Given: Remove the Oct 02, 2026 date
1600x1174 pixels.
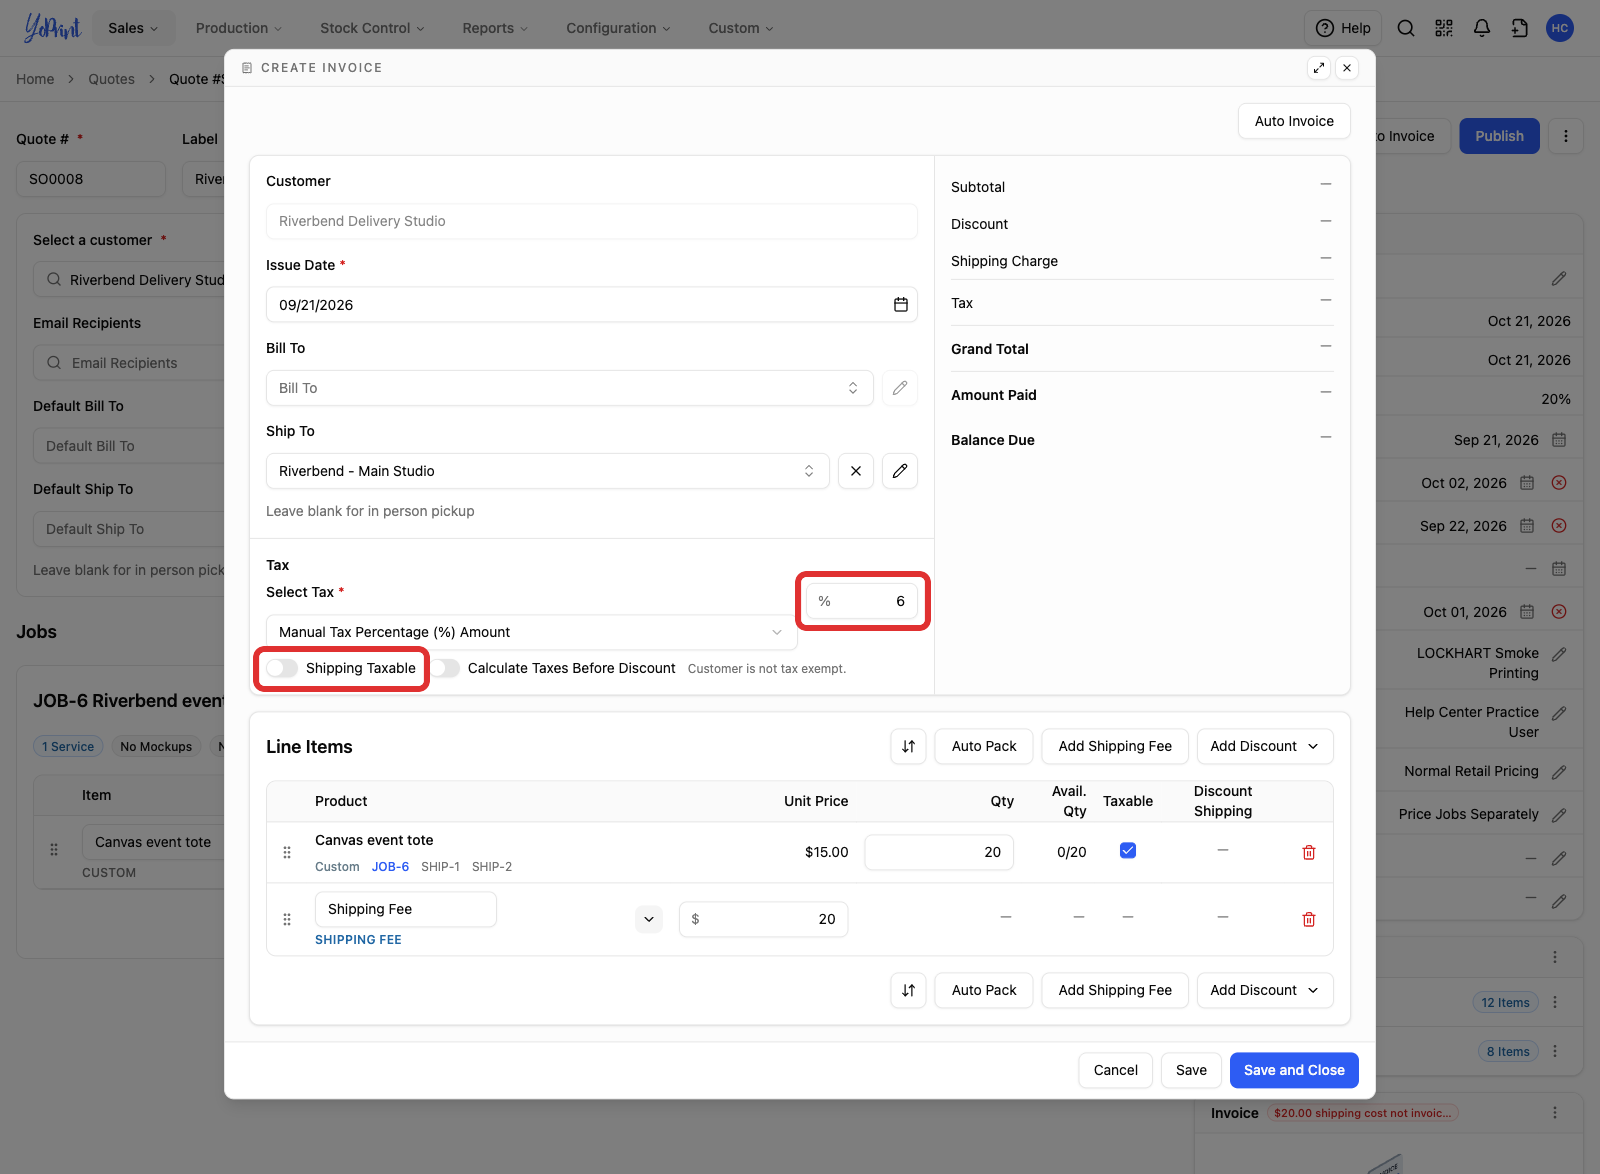Looking at the screenshot, I should (1558, 483).
